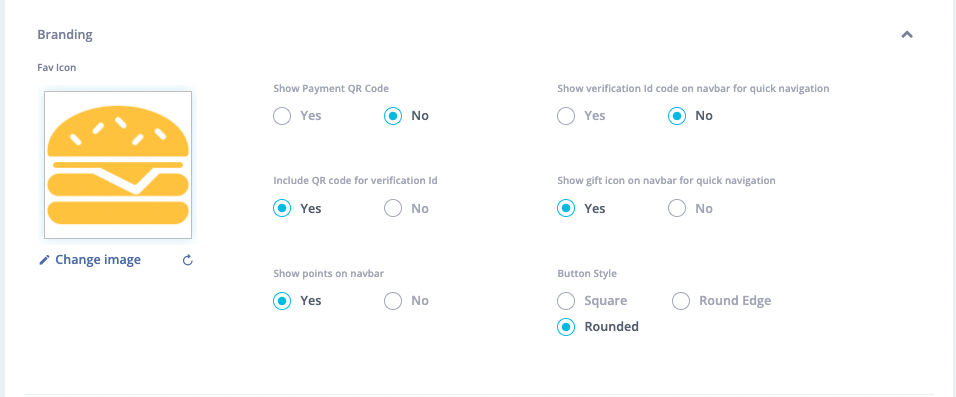Click the Branding section header
Viewport: 956px width, 397px height.
pyautogui.click(x=65, y=34)
